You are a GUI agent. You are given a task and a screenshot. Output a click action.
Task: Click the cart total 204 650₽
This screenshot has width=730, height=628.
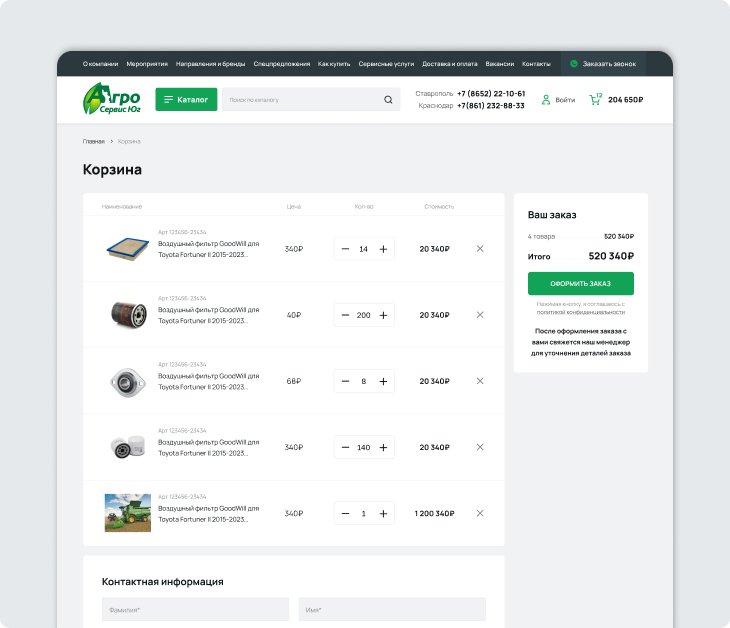(x=625, y=100)
